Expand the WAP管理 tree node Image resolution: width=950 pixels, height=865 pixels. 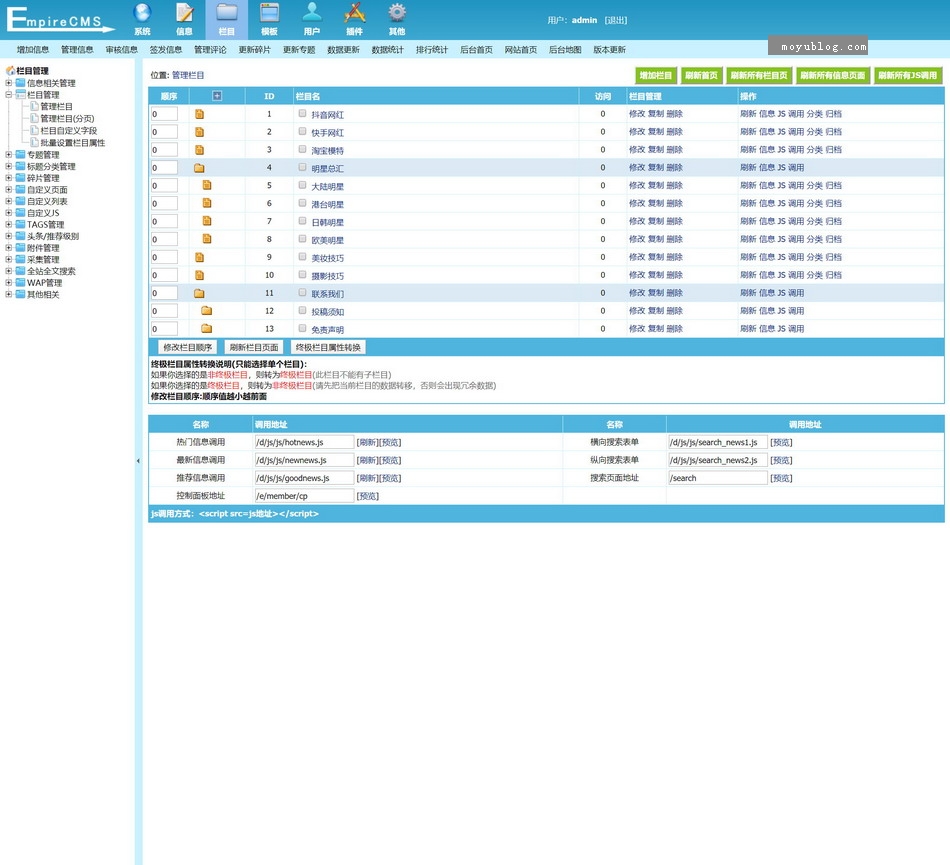(x=8, y=282)
